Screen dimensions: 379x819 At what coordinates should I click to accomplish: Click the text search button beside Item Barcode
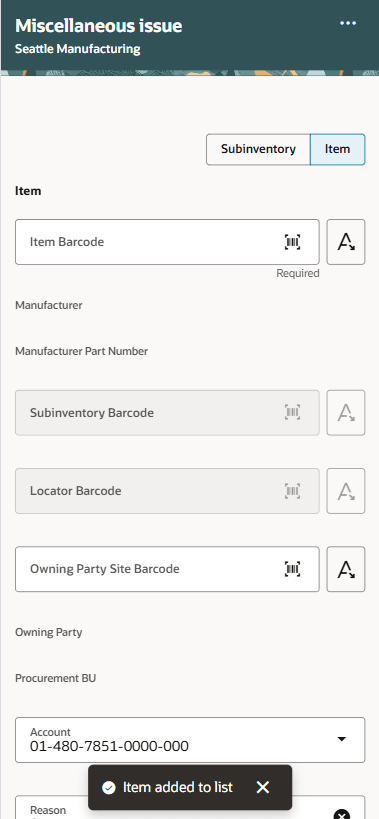pyautogui.click(x=346, y=242)
